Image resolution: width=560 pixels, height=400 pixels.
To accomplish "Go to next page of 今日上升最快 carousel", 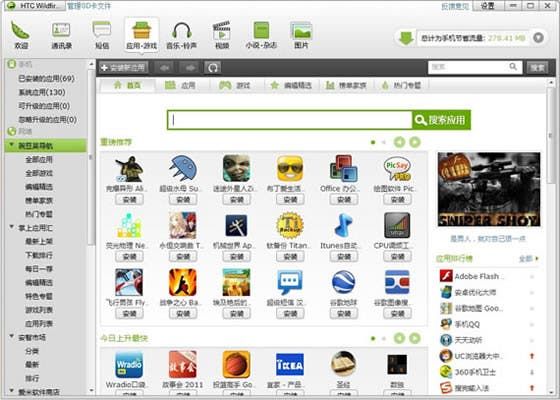I will pyautogui.click(x=415, y=338).
